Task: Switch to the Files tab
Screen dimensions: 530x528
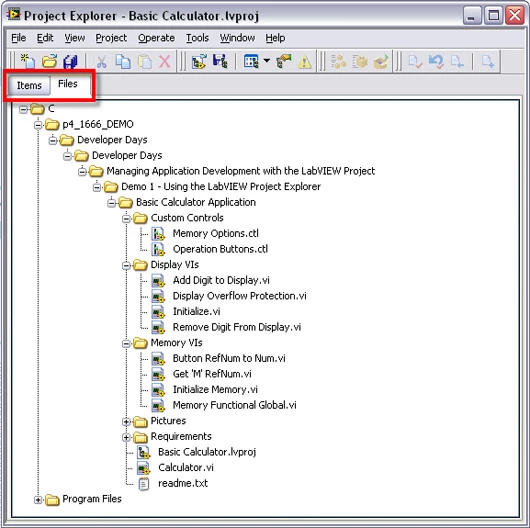Action: point(68,84)
